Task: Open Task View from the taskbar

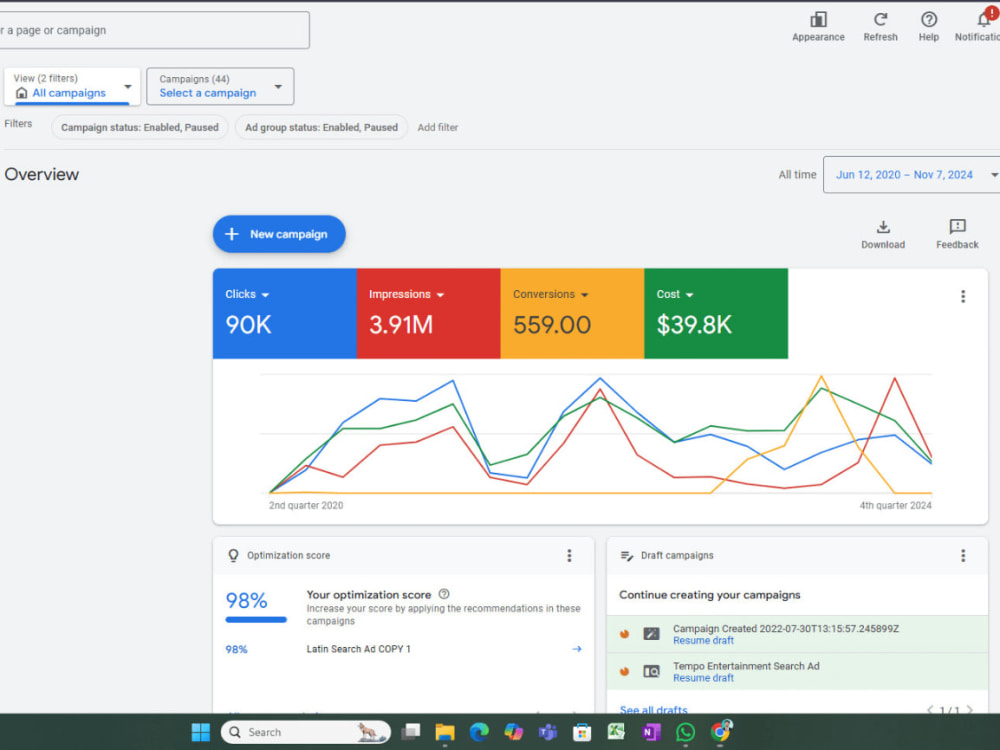Action: (x=411, y=732)
